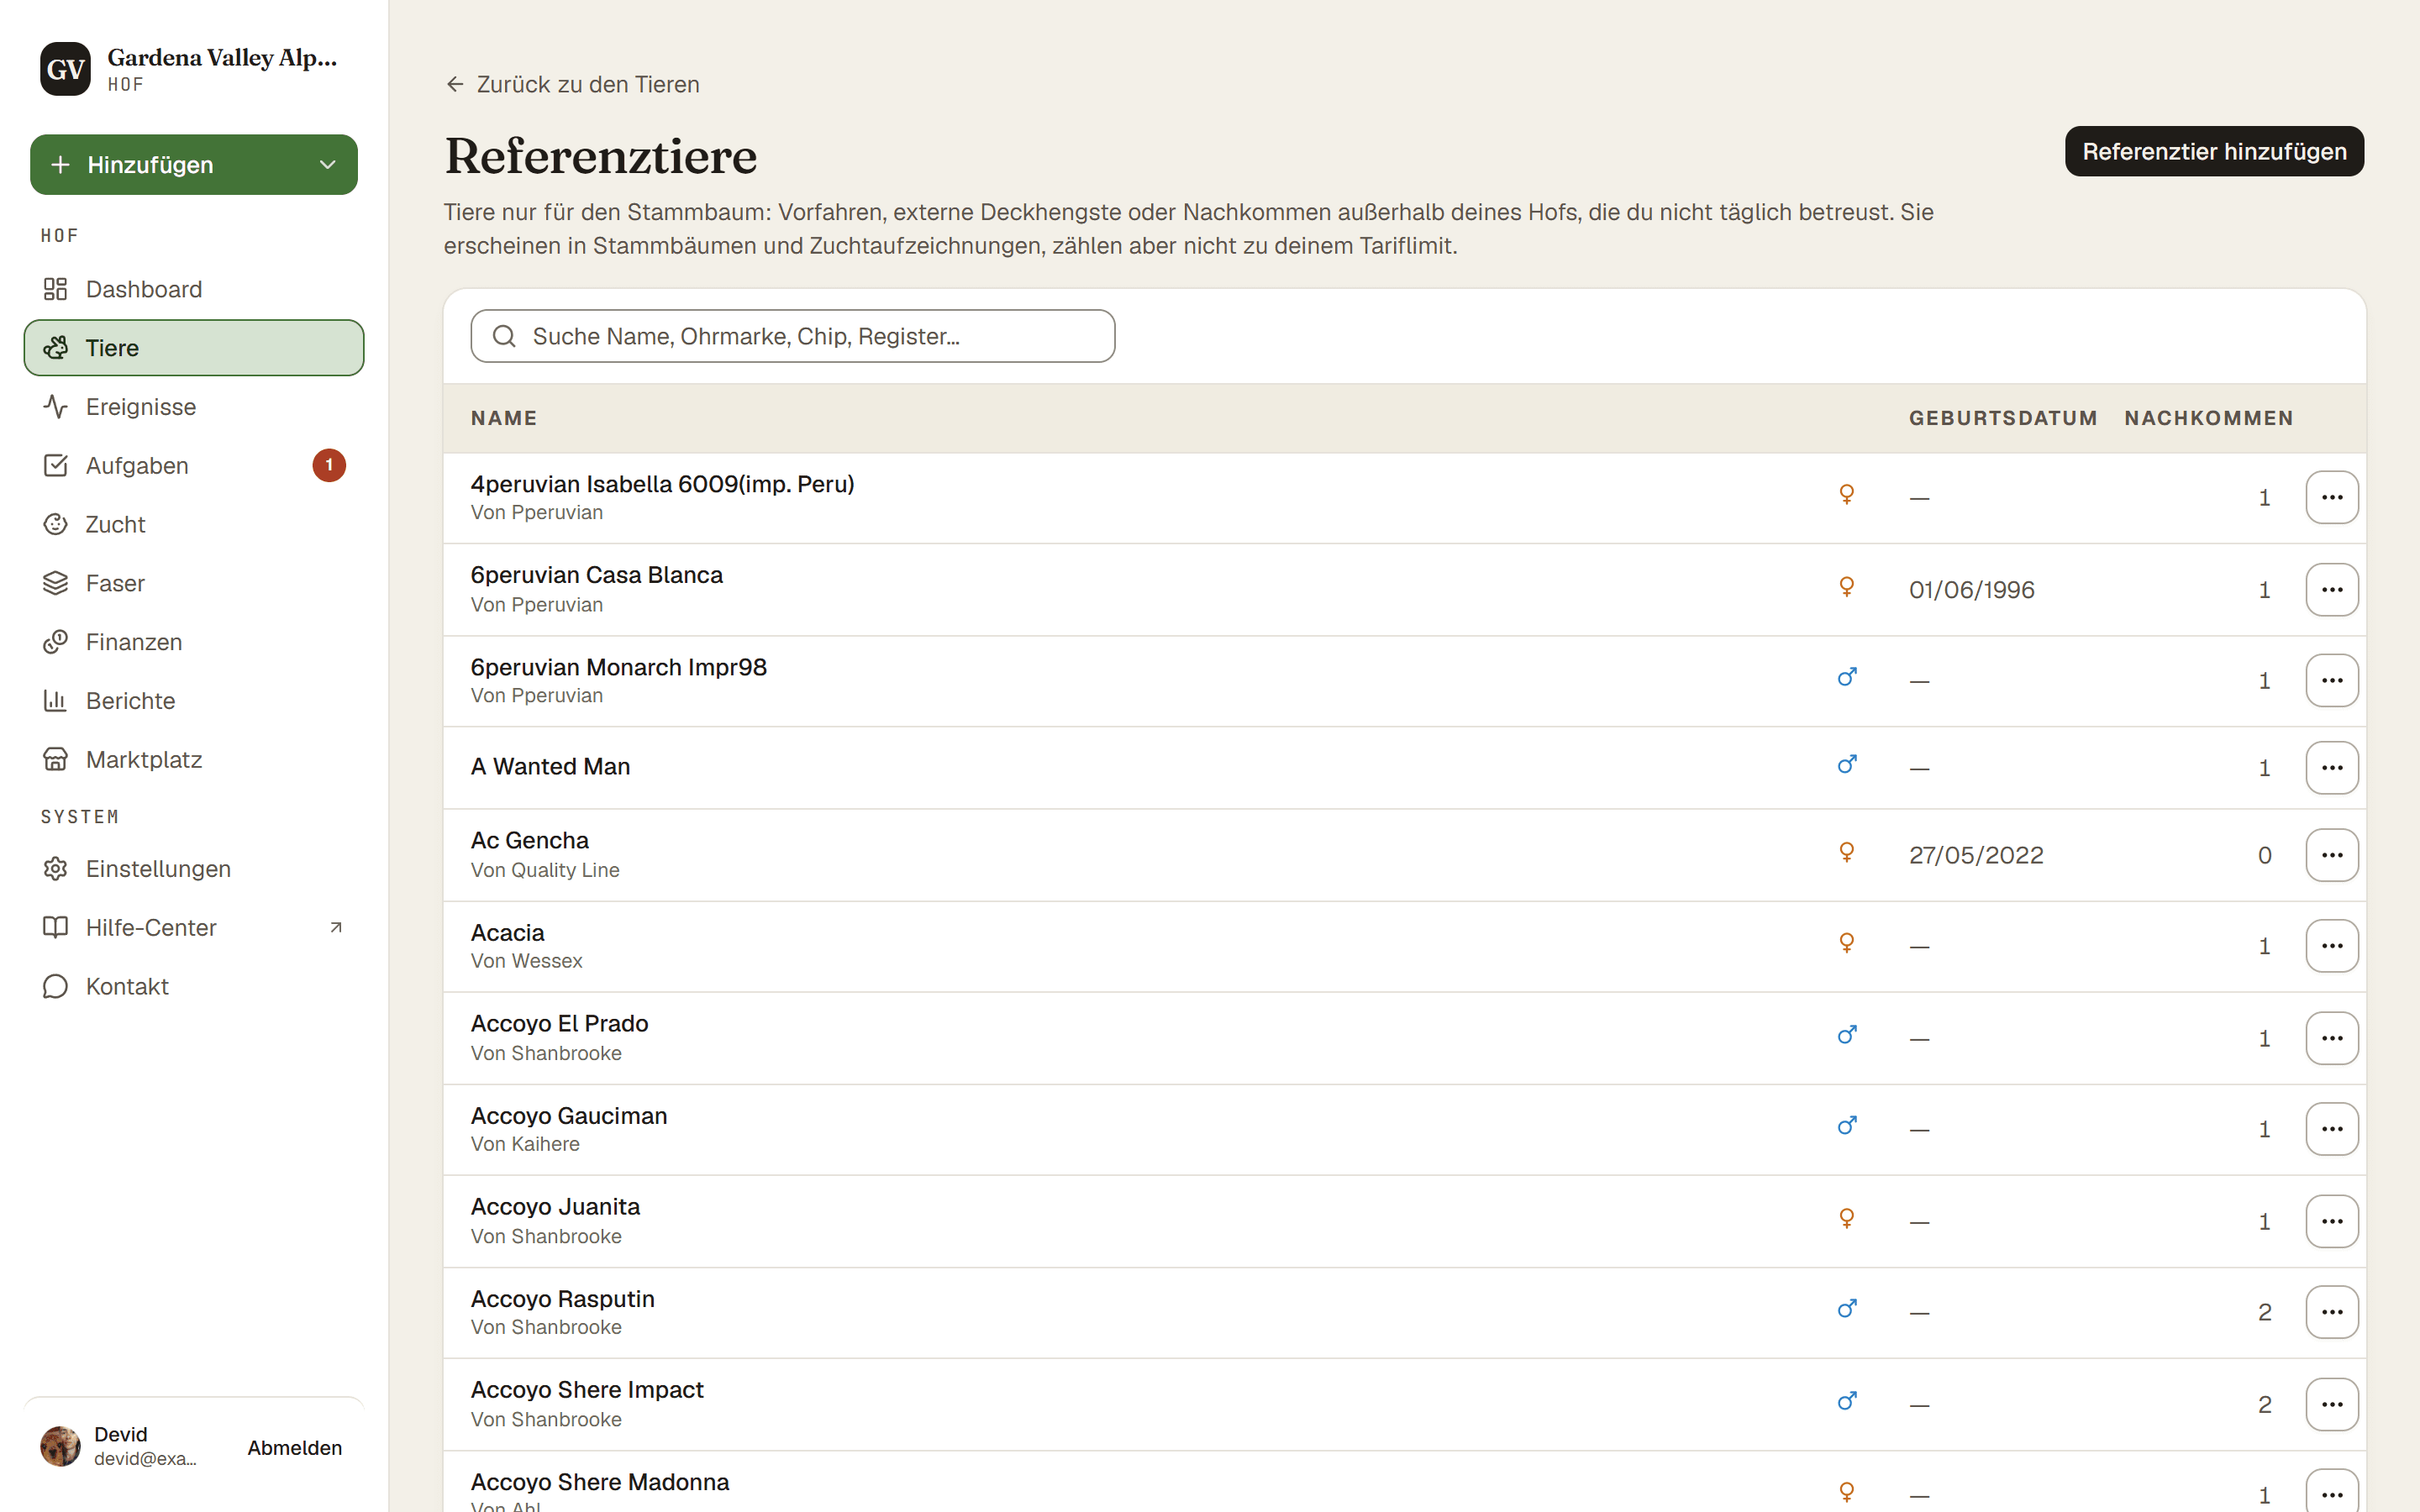The width and height of the screenshot is (2420, 1512).
Task: Click the red Aufgaben notification badge
Action: (329, 465)
